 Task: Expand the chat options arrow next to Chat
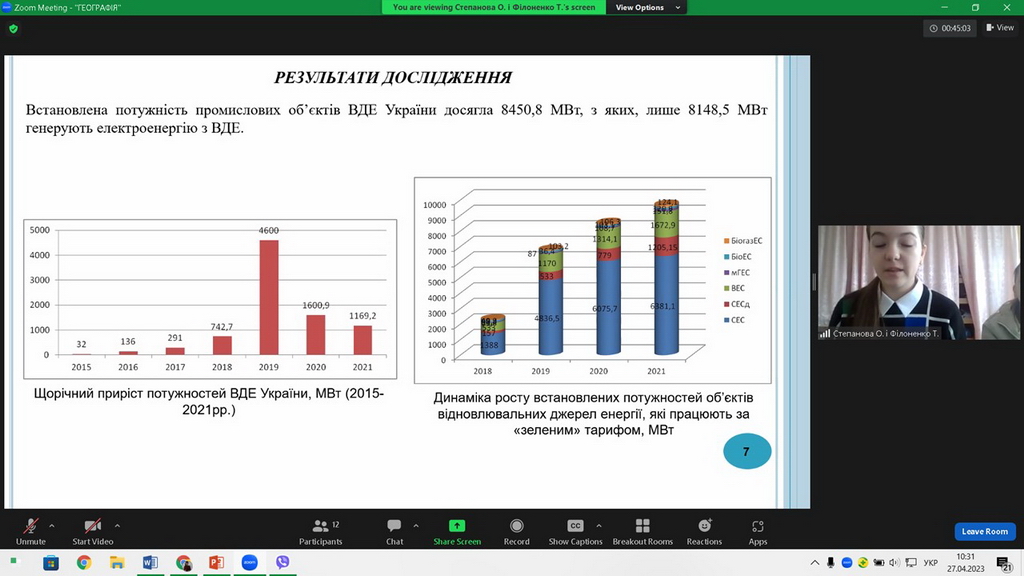[x=416, y=525]
